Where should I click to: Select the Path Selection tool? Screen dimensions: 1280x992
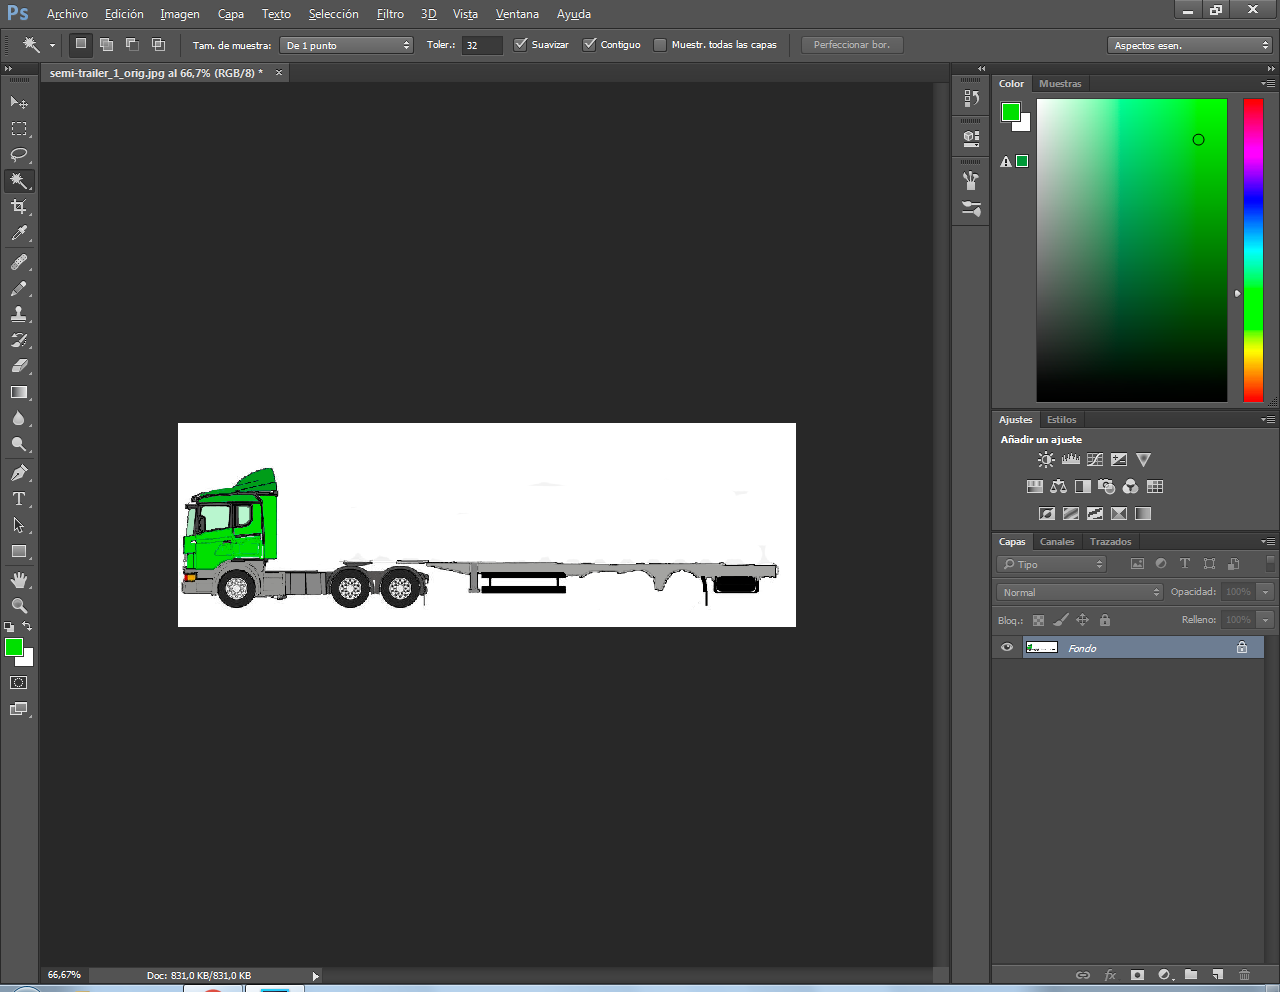point(19,525)
